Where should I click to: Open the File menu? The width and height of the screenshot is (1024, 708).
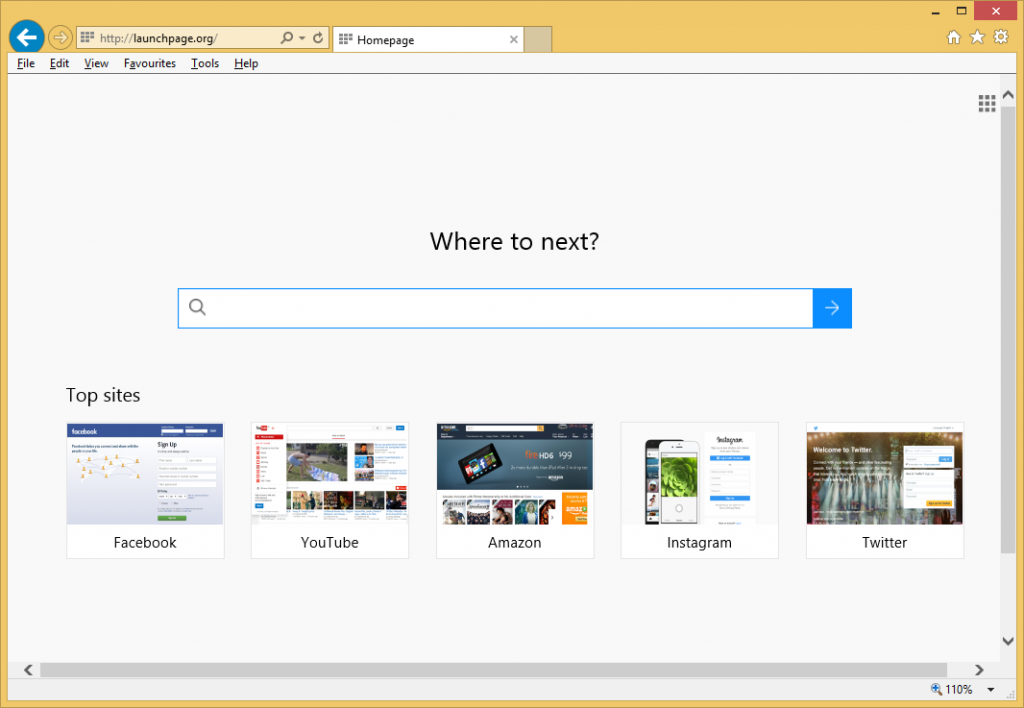[26, 63]
